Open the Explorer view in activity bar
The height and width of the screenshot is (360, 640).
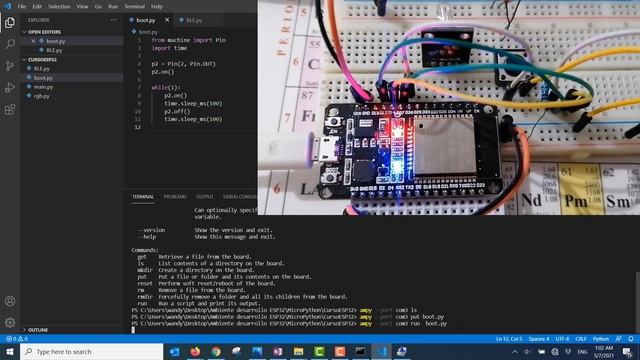pos(10,22)
